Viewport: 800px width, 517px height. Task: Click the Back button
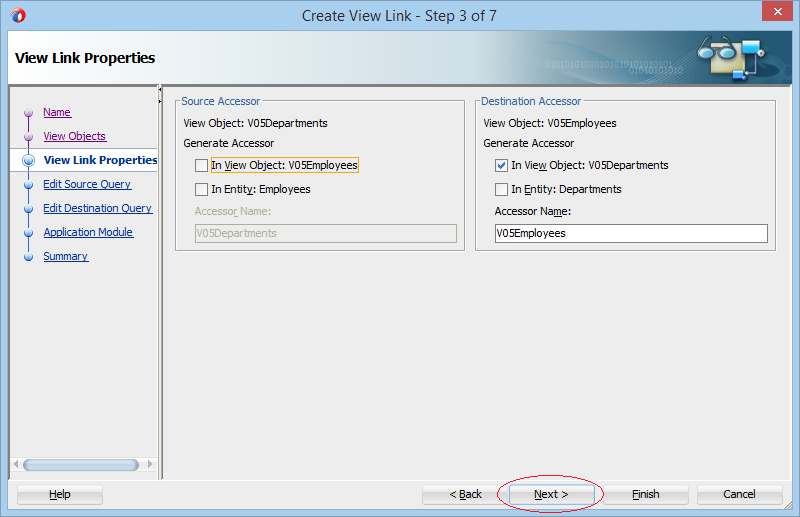(465, 494)
